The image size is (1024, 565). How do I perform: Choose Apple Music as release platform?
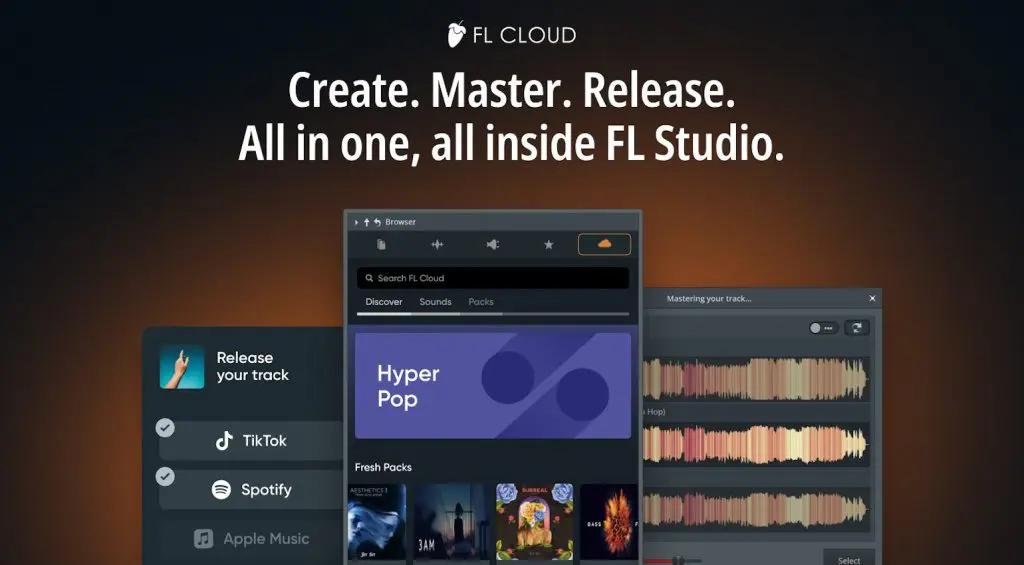(252, 539)
